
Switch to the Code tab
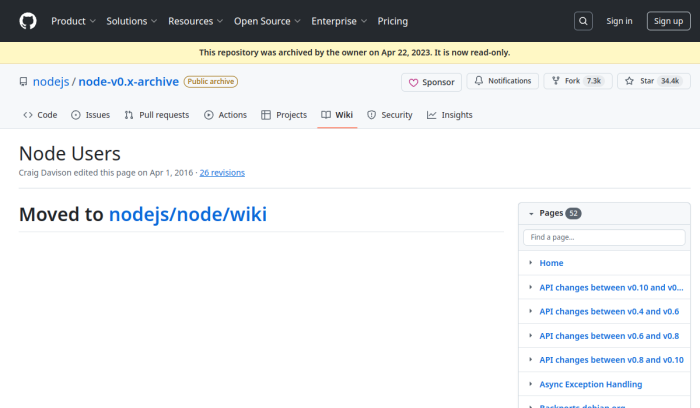[x=40, y=115]
